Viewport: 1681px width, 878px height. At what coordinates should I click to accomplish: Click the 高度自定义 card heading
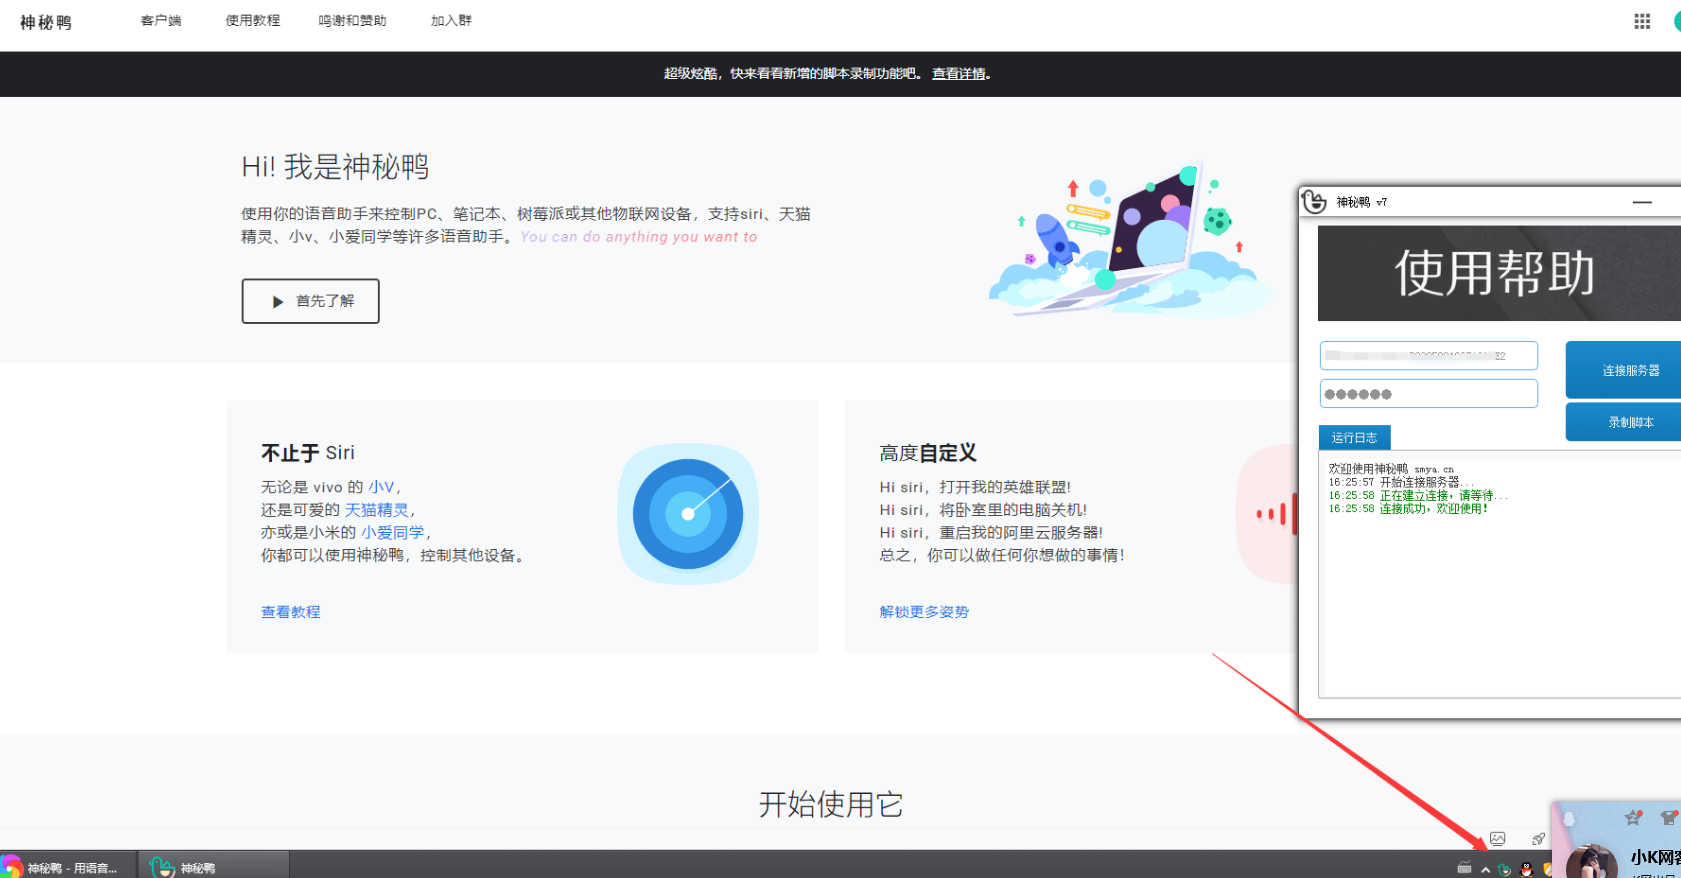[928, 453]
